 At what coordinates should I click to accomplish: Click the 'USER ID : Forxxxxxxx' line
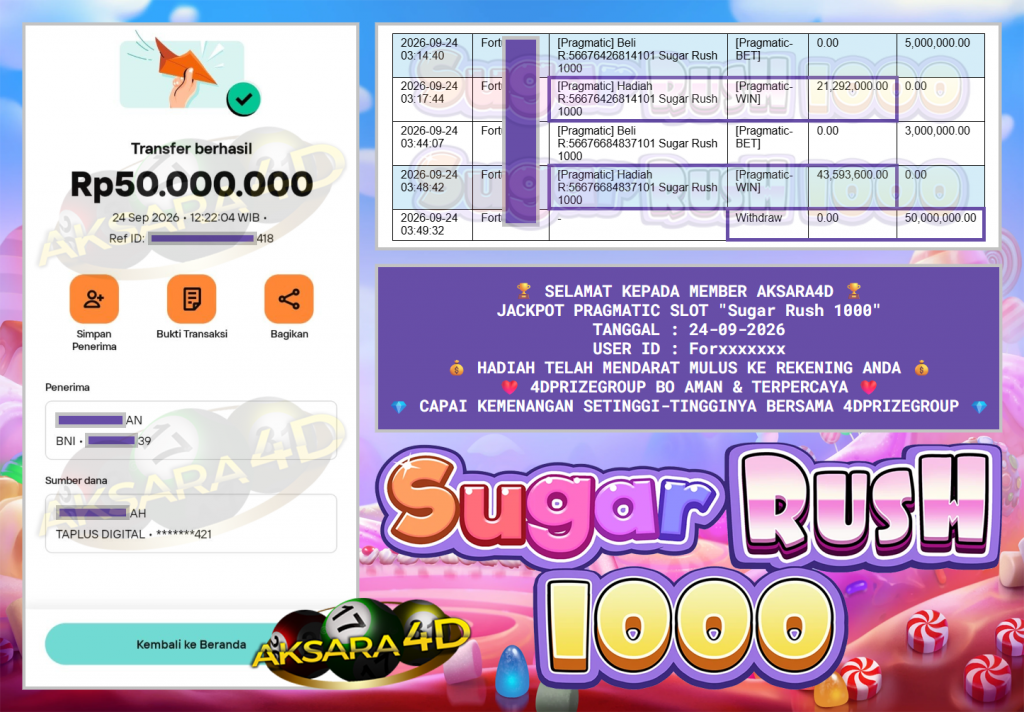tap(689, 349)
